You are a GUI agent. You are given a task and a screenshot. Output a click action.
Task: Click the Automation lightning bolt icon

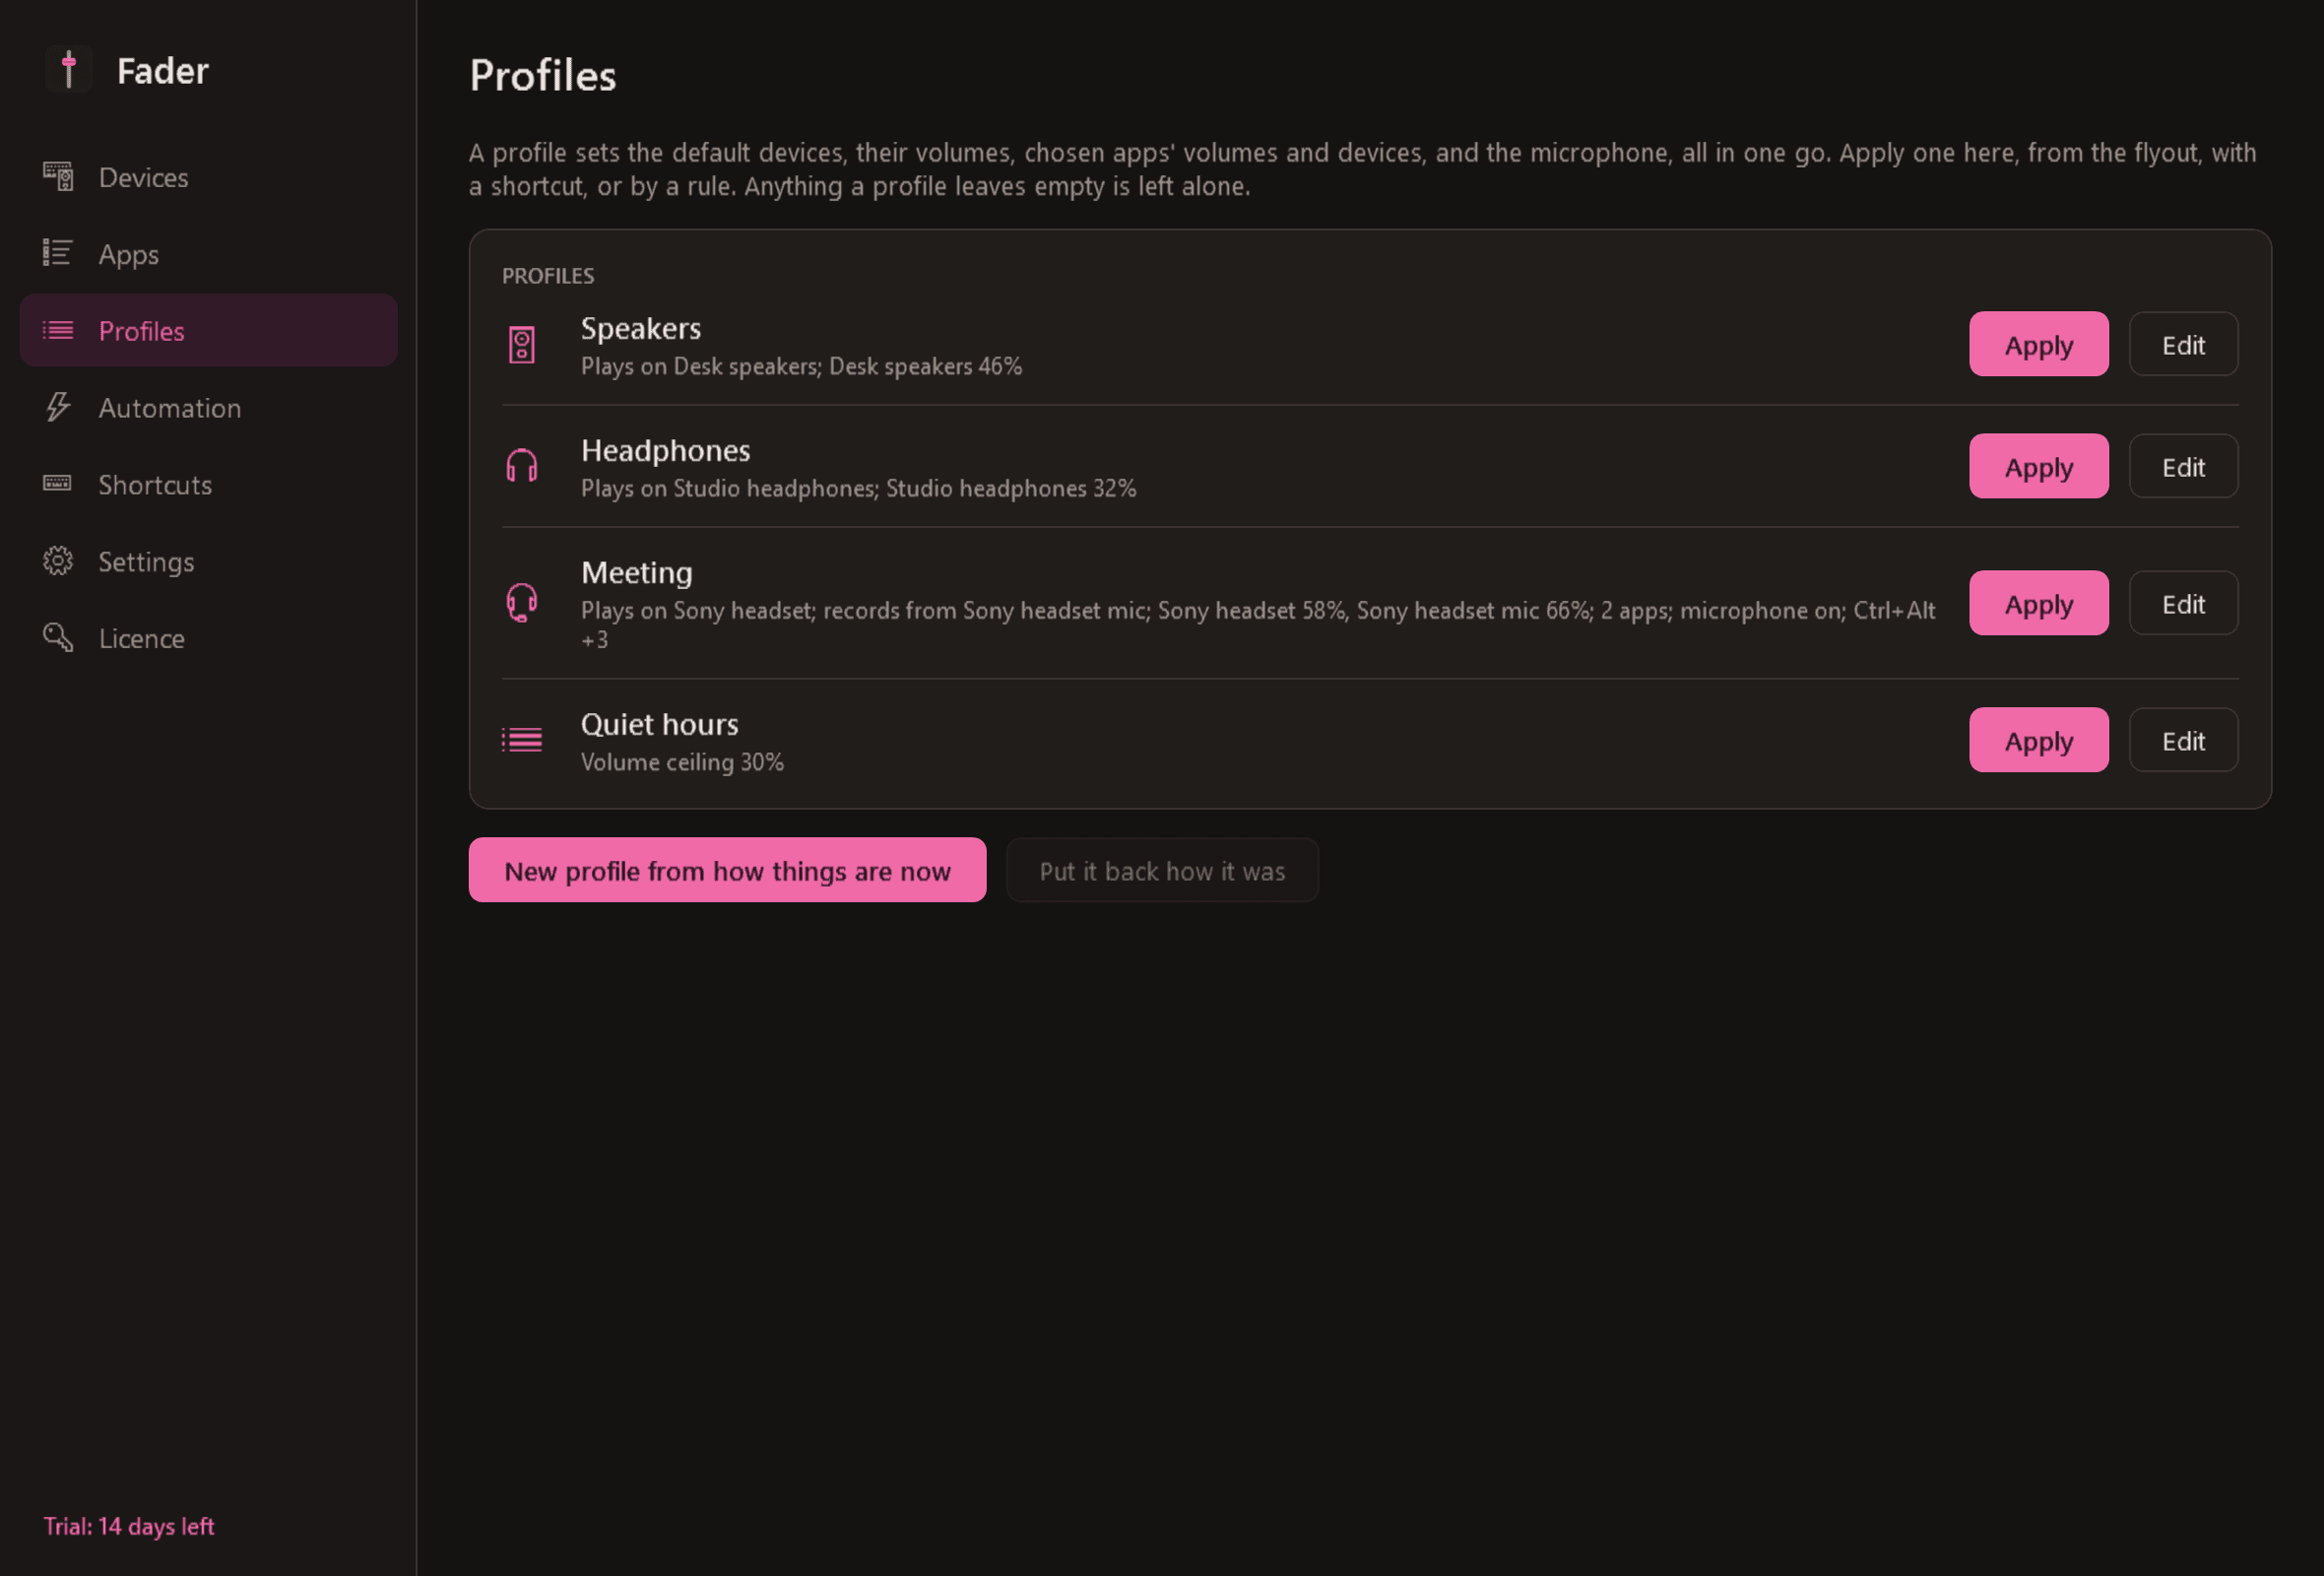(x=58, y=408)
